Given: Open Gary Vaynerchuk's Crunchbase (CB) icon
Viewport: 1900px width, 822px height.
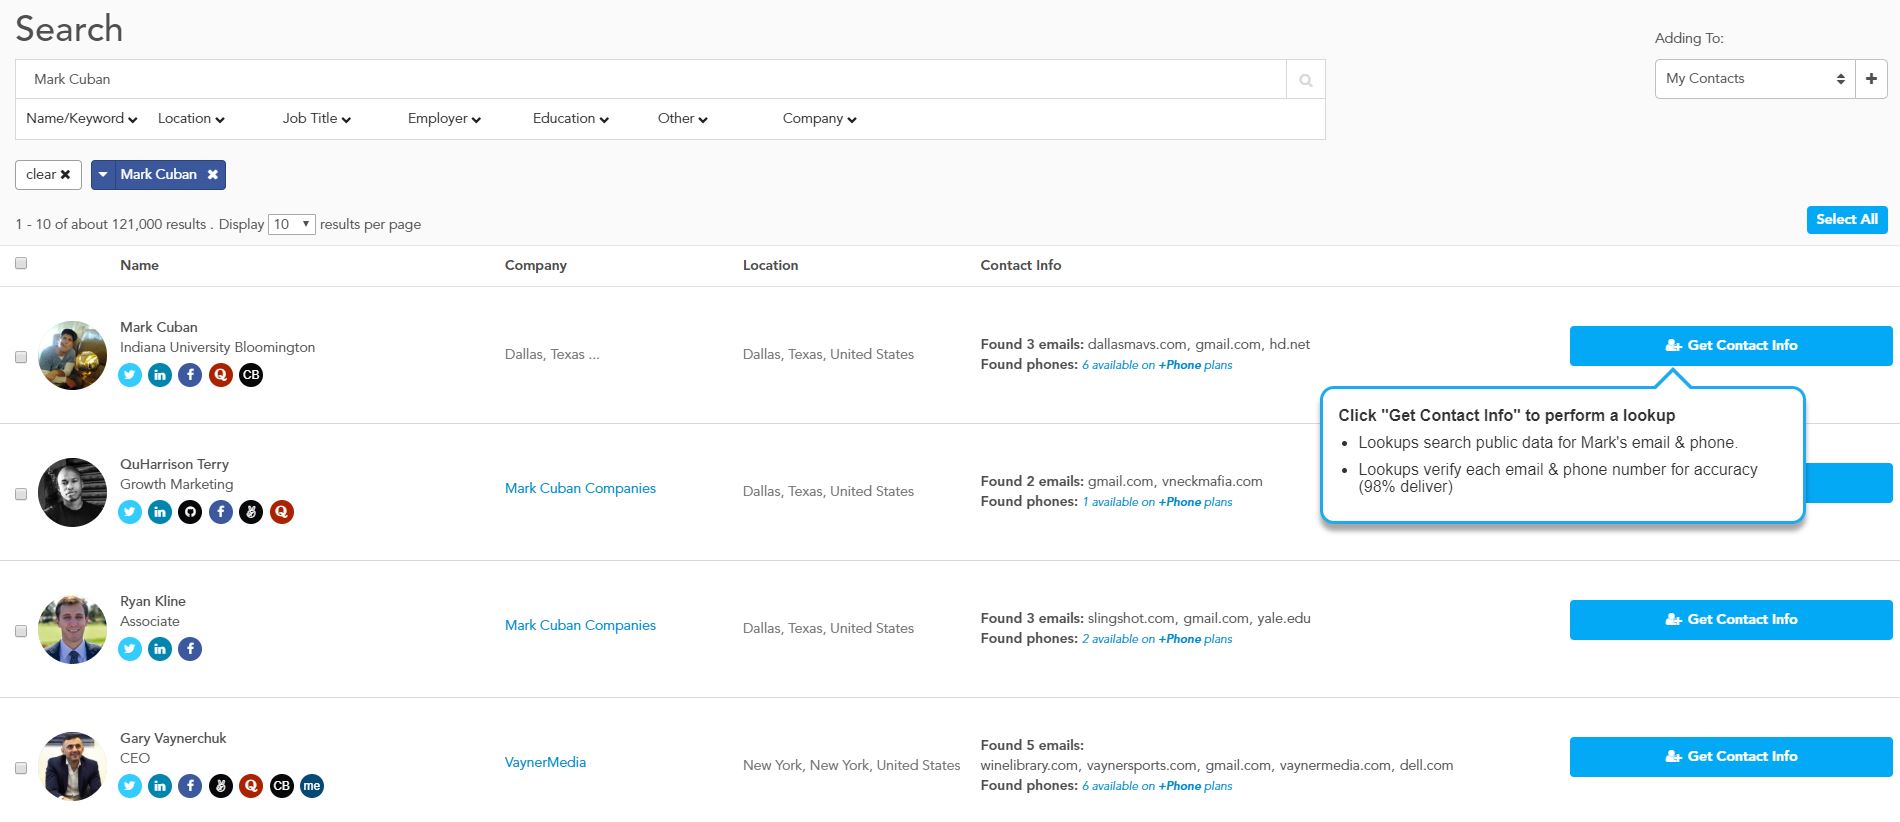Looking at the screenshot, I should (282, 786).
